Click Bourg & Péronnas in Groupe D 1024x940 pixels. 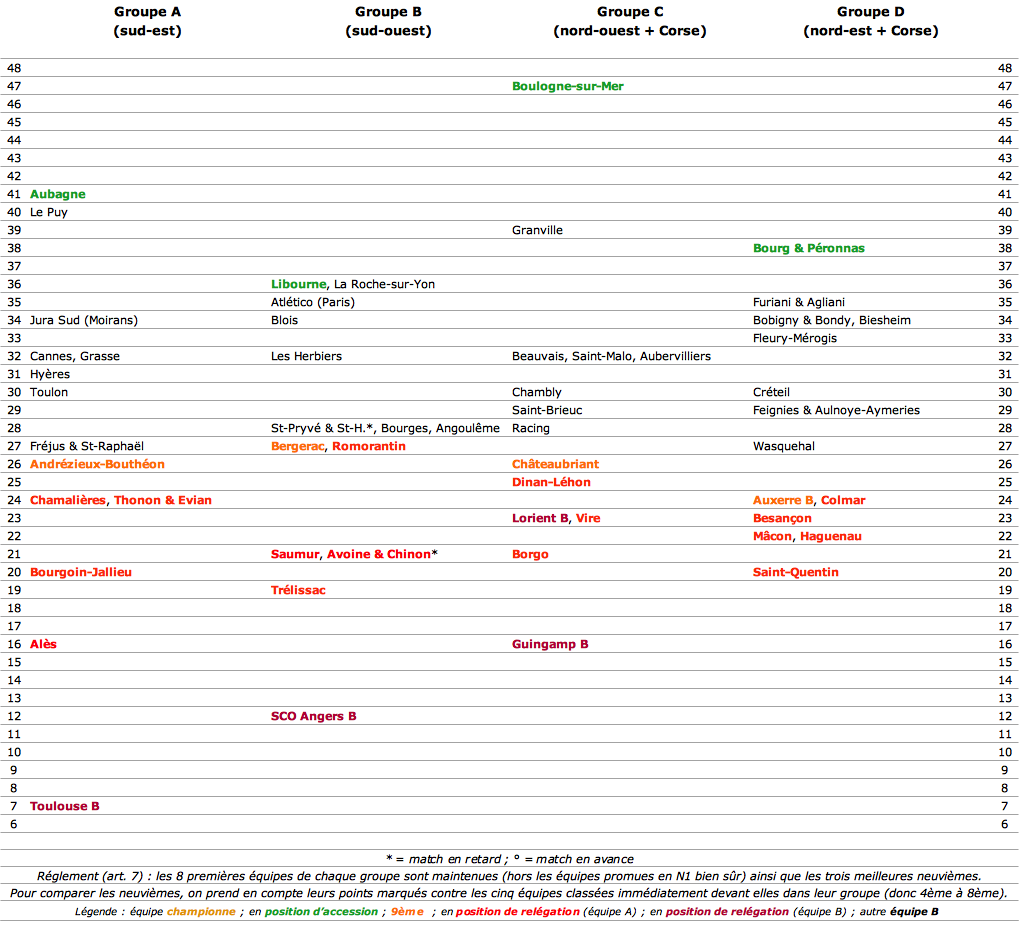pyautogui.click(x=808, y=248)
